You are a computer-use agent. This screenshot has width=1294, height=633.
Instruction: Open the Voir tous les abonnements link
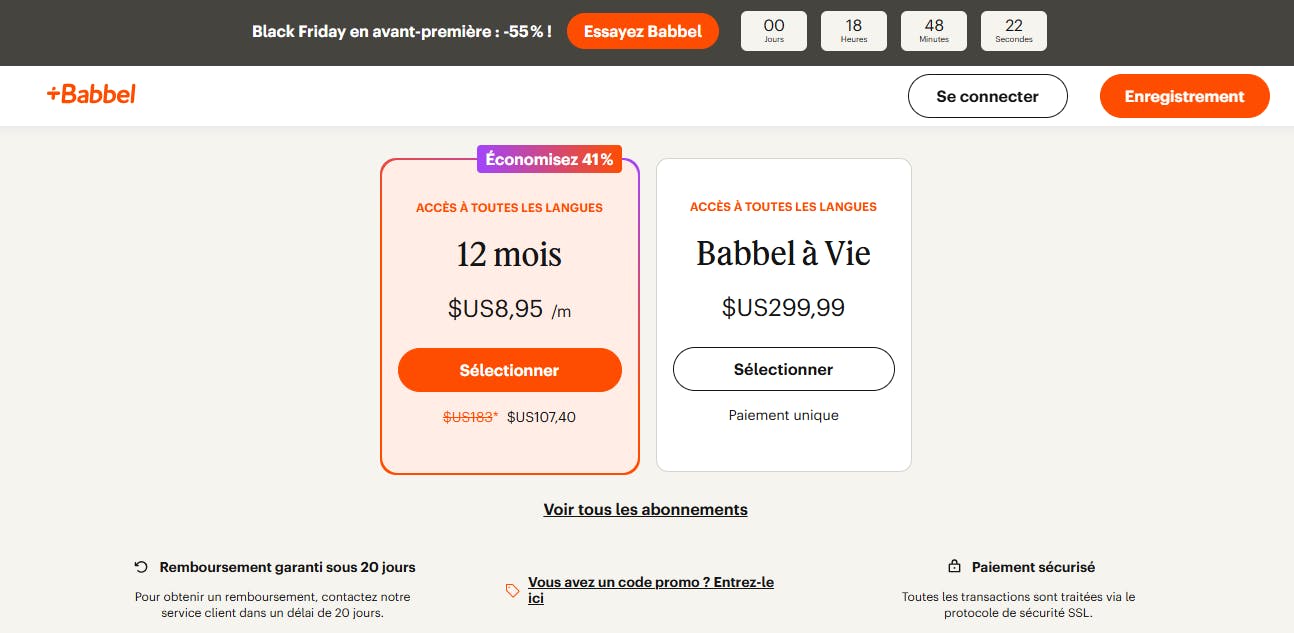pyautogui.click(x=645, y=510)
